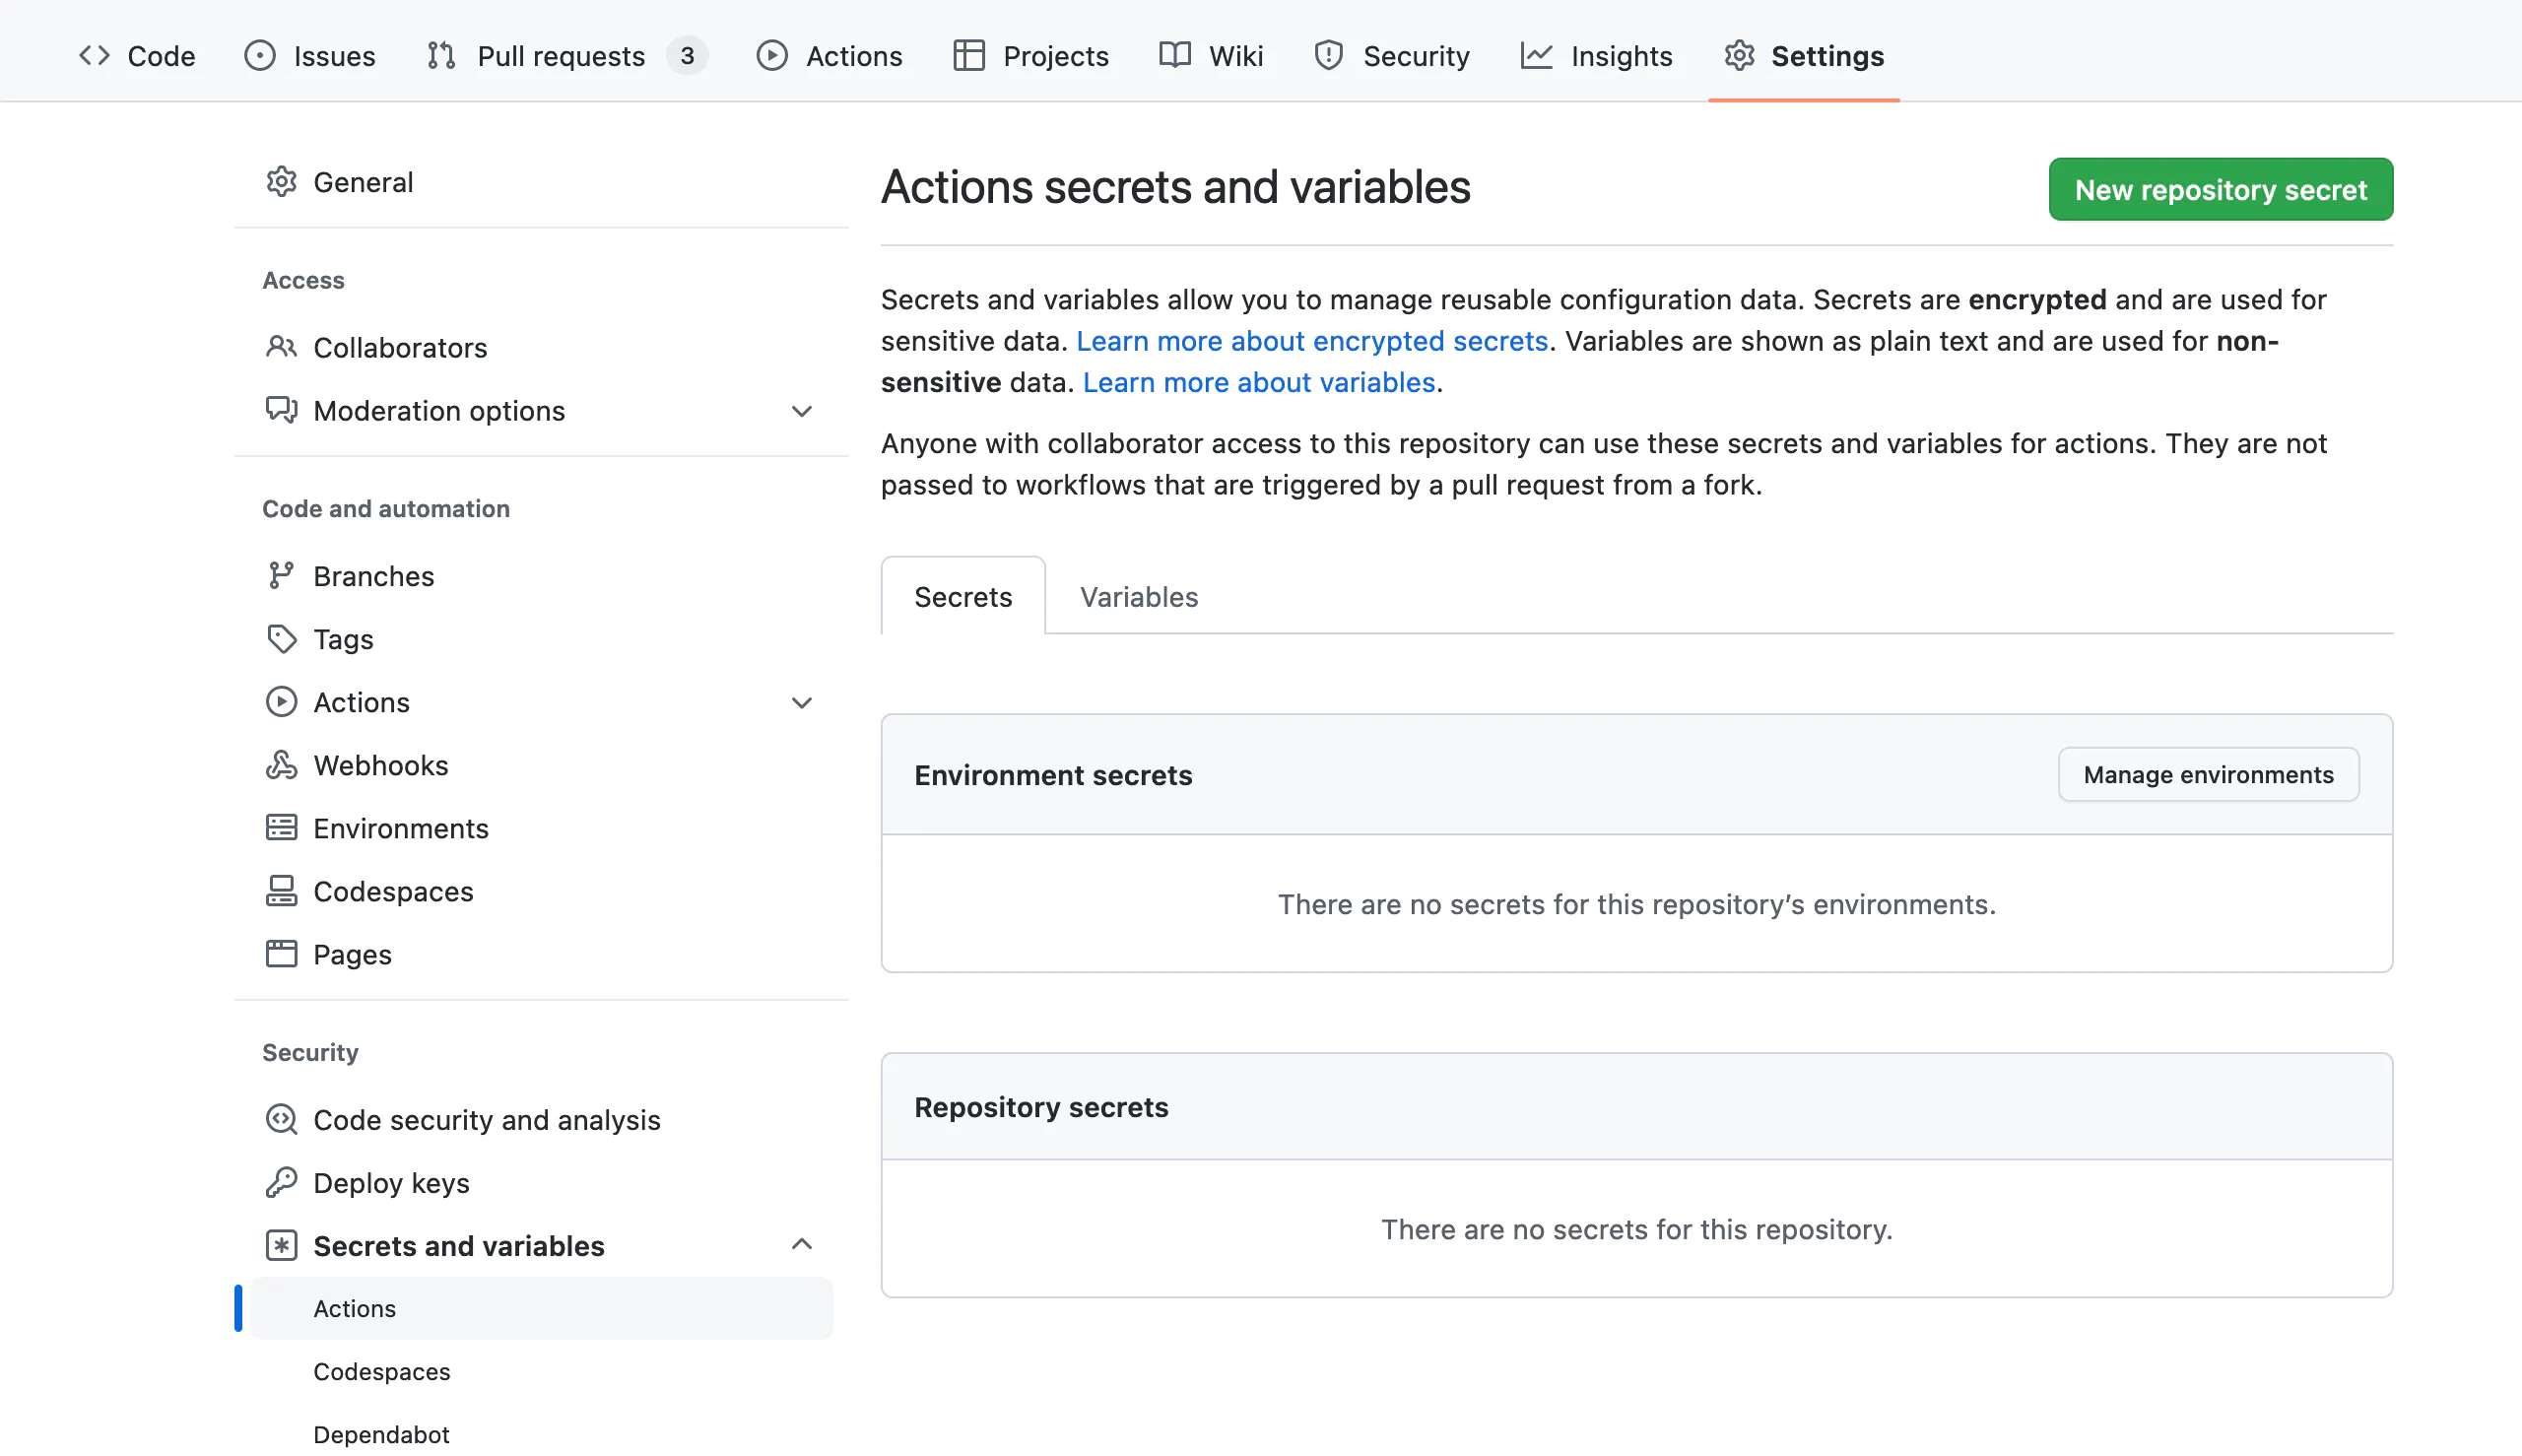Open Deploy keys settings

pyautogui.click(x=541, y=1183)
